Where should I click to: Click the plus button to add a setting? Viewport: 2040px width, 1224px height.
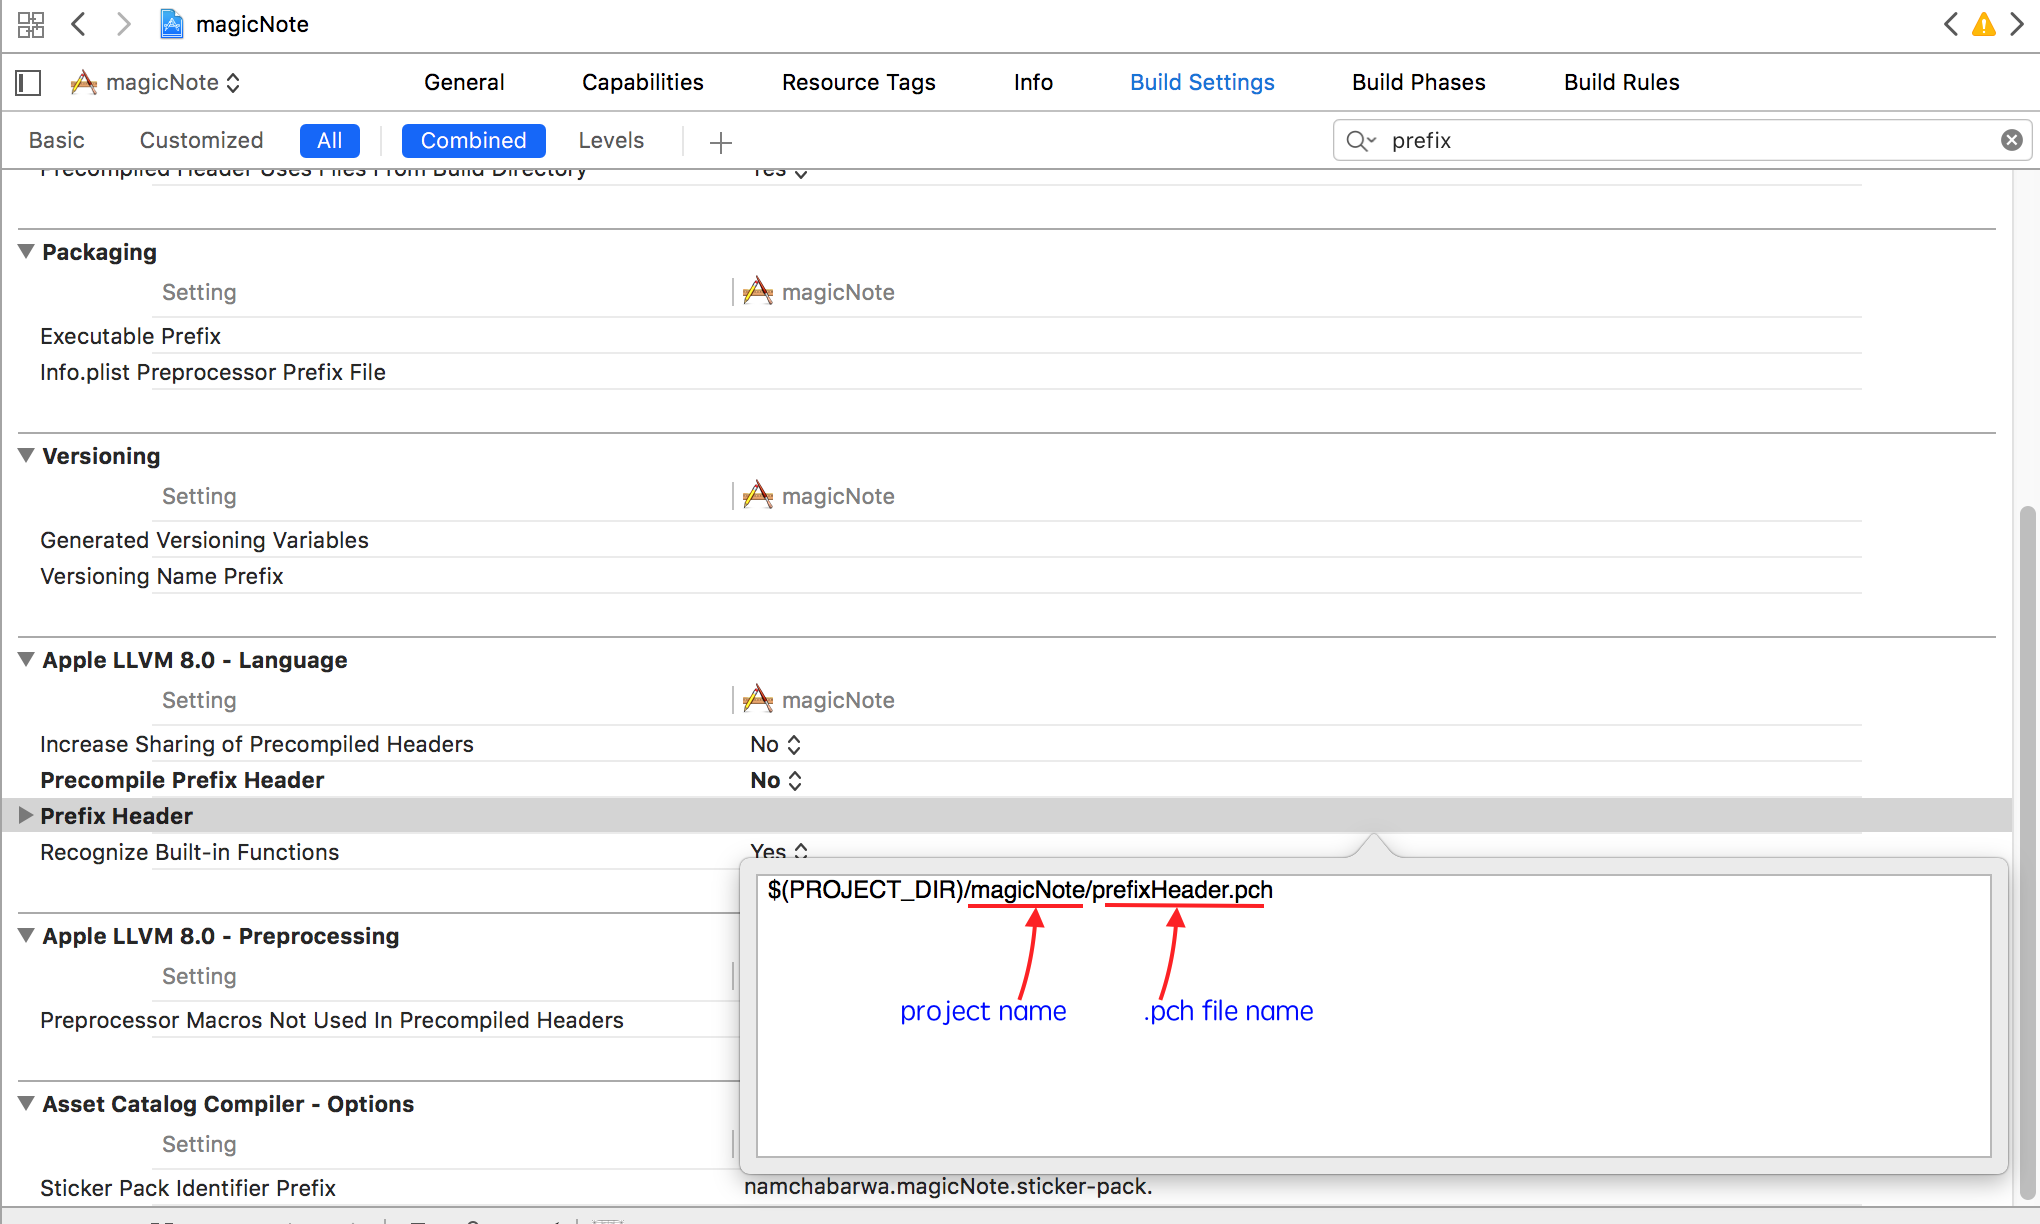[720, 141]
